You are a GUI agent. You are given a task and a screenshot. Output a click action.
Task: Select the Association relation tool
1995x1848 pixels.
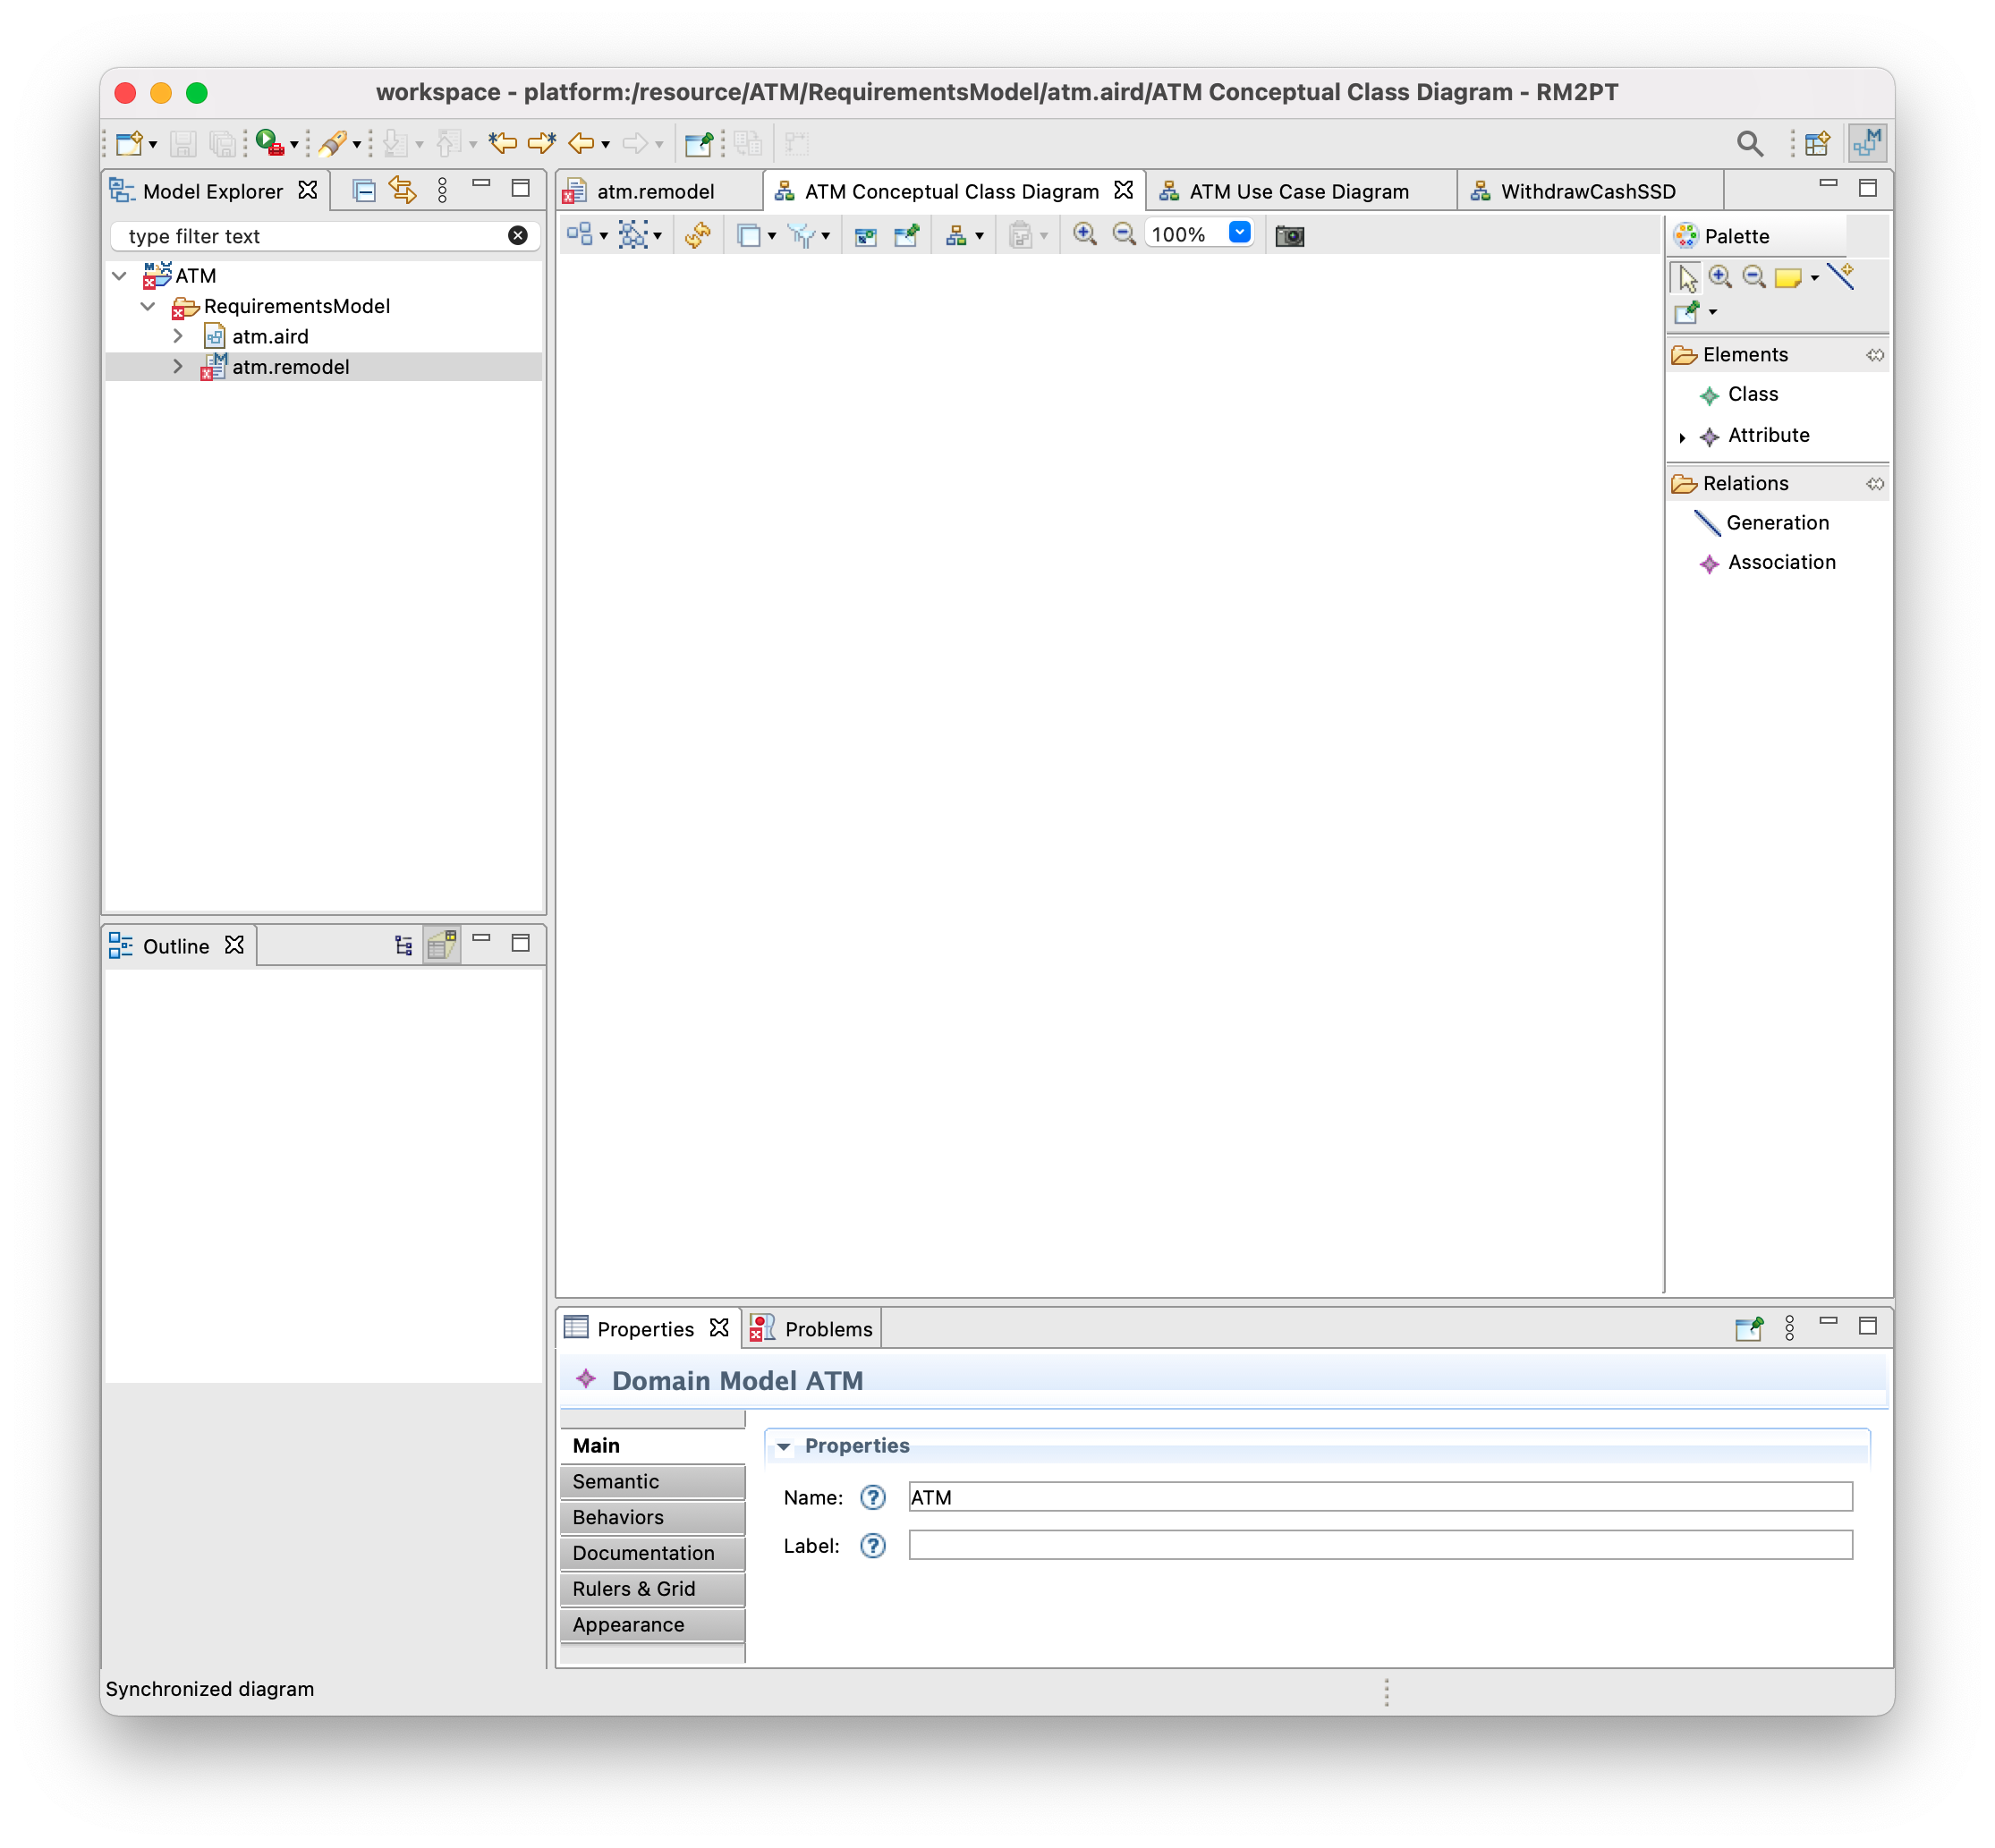pos(1781,561)
